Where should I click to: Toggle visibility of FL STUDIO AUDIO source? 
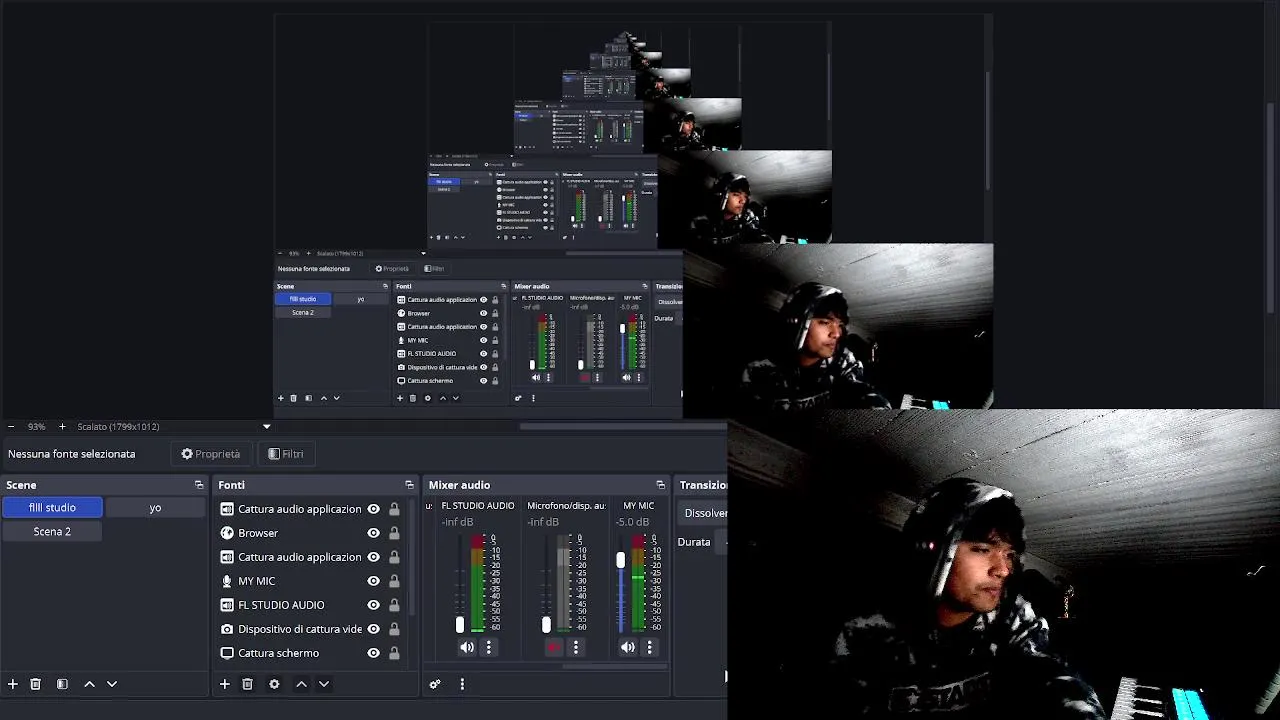pyautogui.click(x=374, y=605)
